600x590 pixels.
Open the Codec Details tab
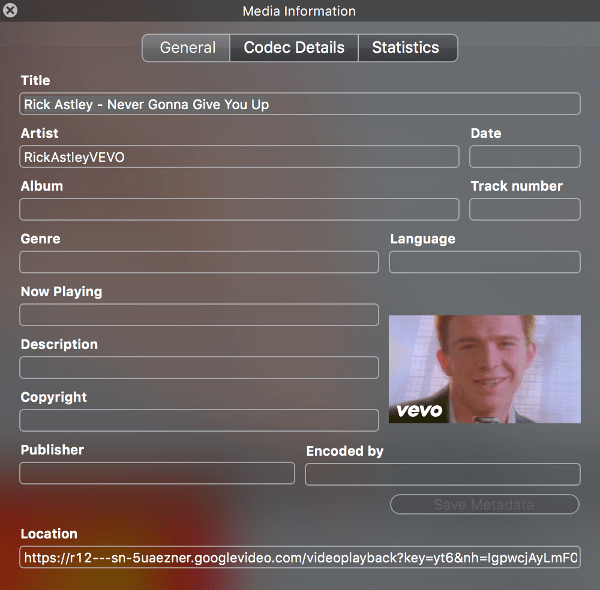pos(294,48)
